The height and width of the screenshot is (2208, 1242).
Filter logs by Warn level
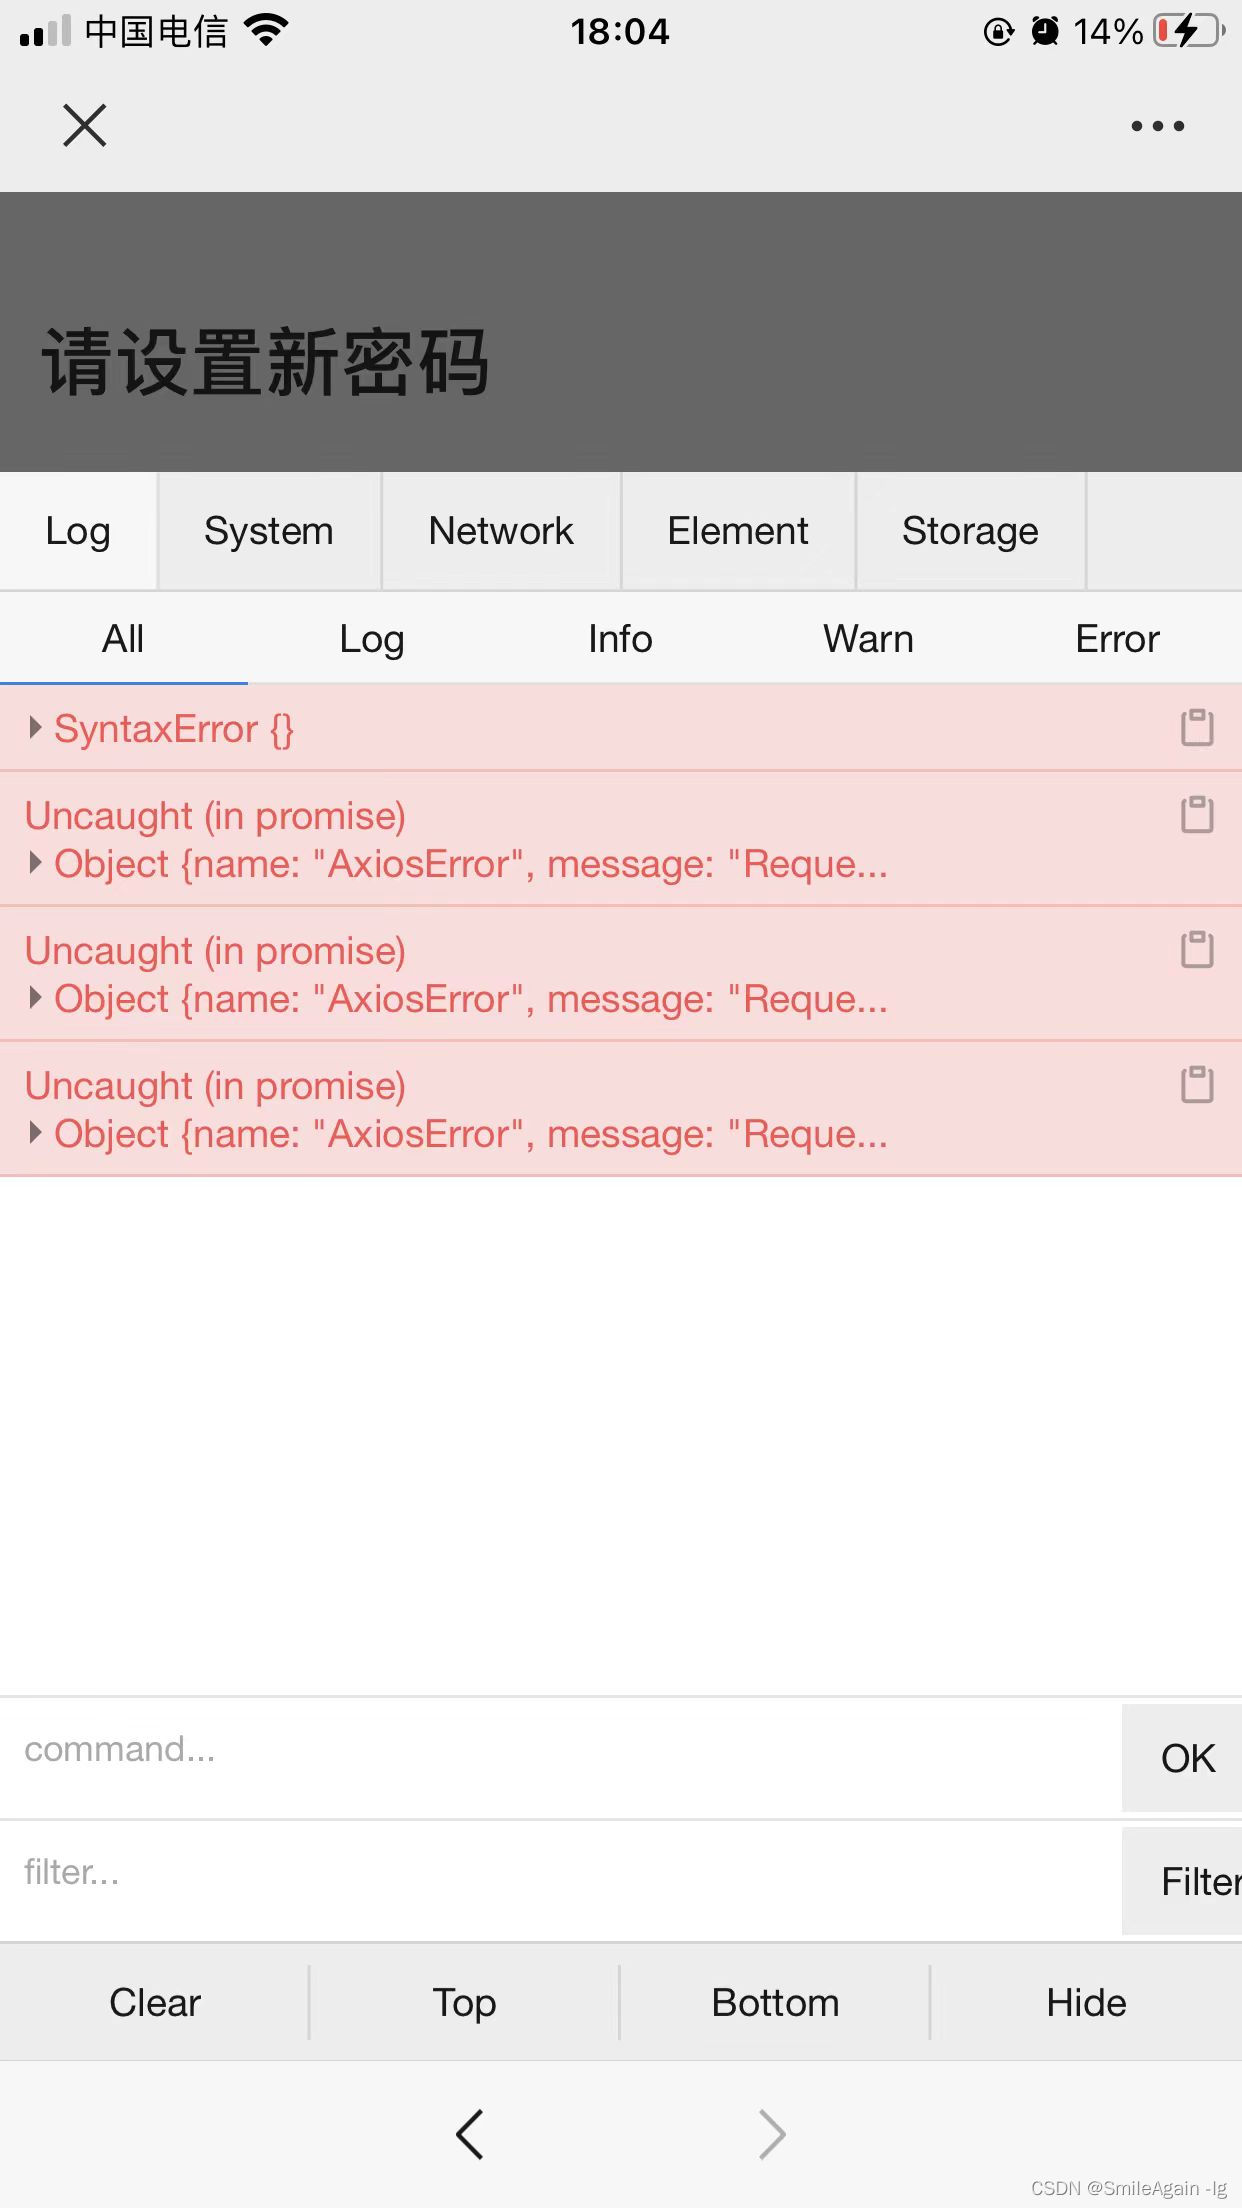click(867, 637)
